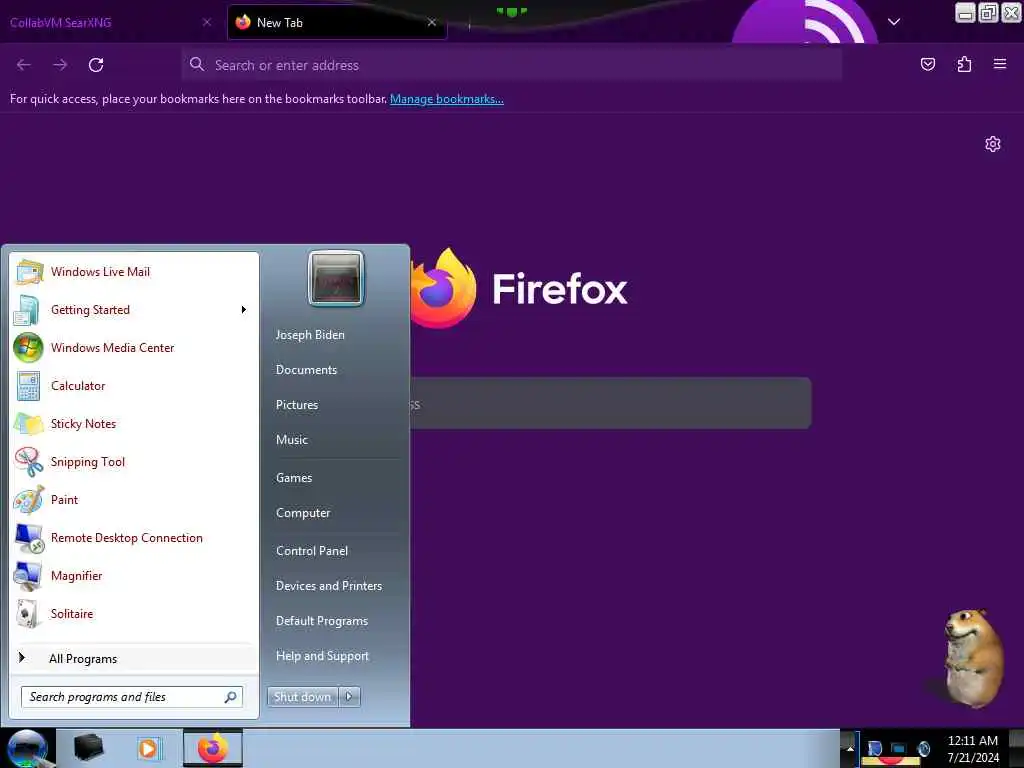
Task: Open Windows Live Mail from Start menu
Action: click(134, 272)
